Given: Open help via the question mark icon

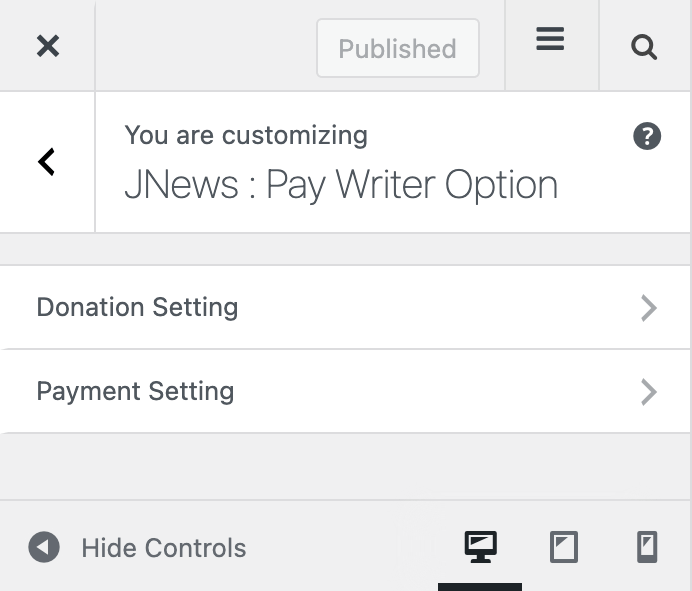Looking at the screenshot, I should pyautogui.click(x=647, y=137).
